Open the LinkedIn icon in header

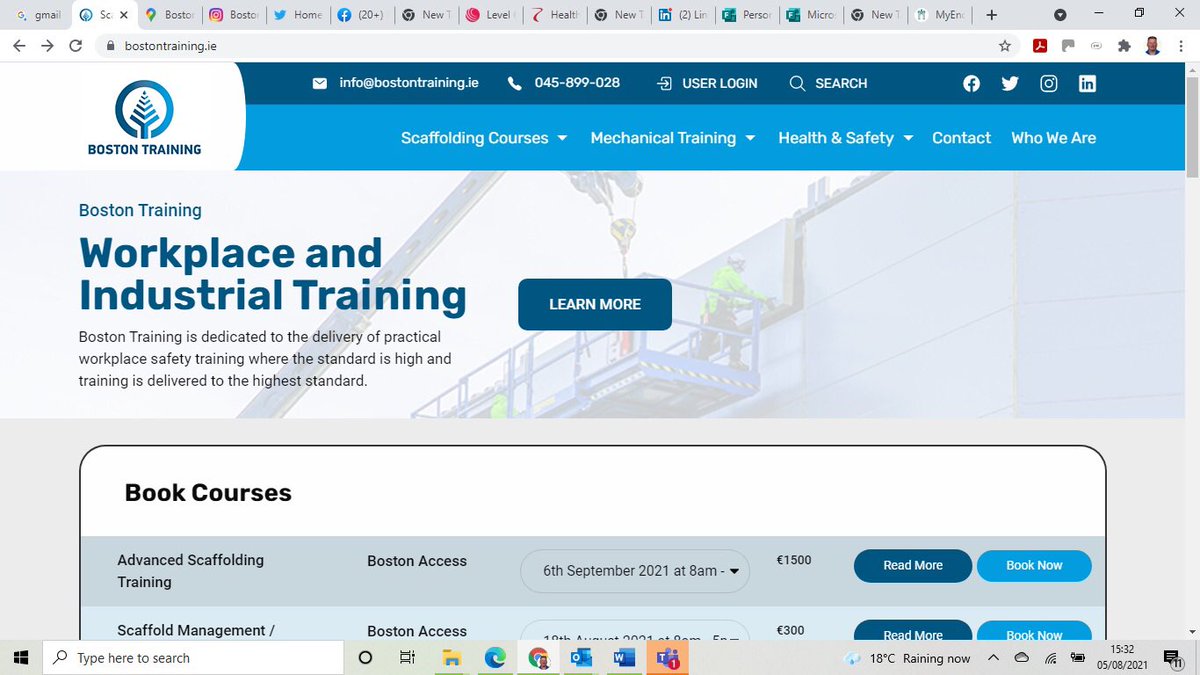1087,84
